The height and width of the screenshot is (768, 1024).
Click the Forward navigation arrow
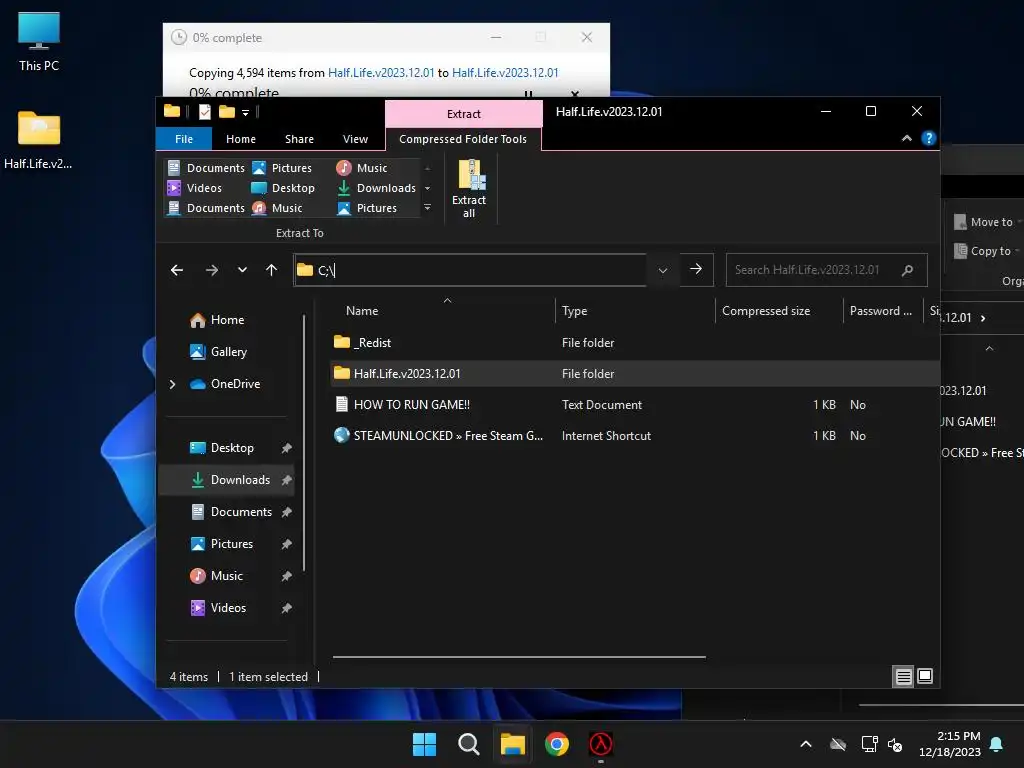(x=212, y=270)
